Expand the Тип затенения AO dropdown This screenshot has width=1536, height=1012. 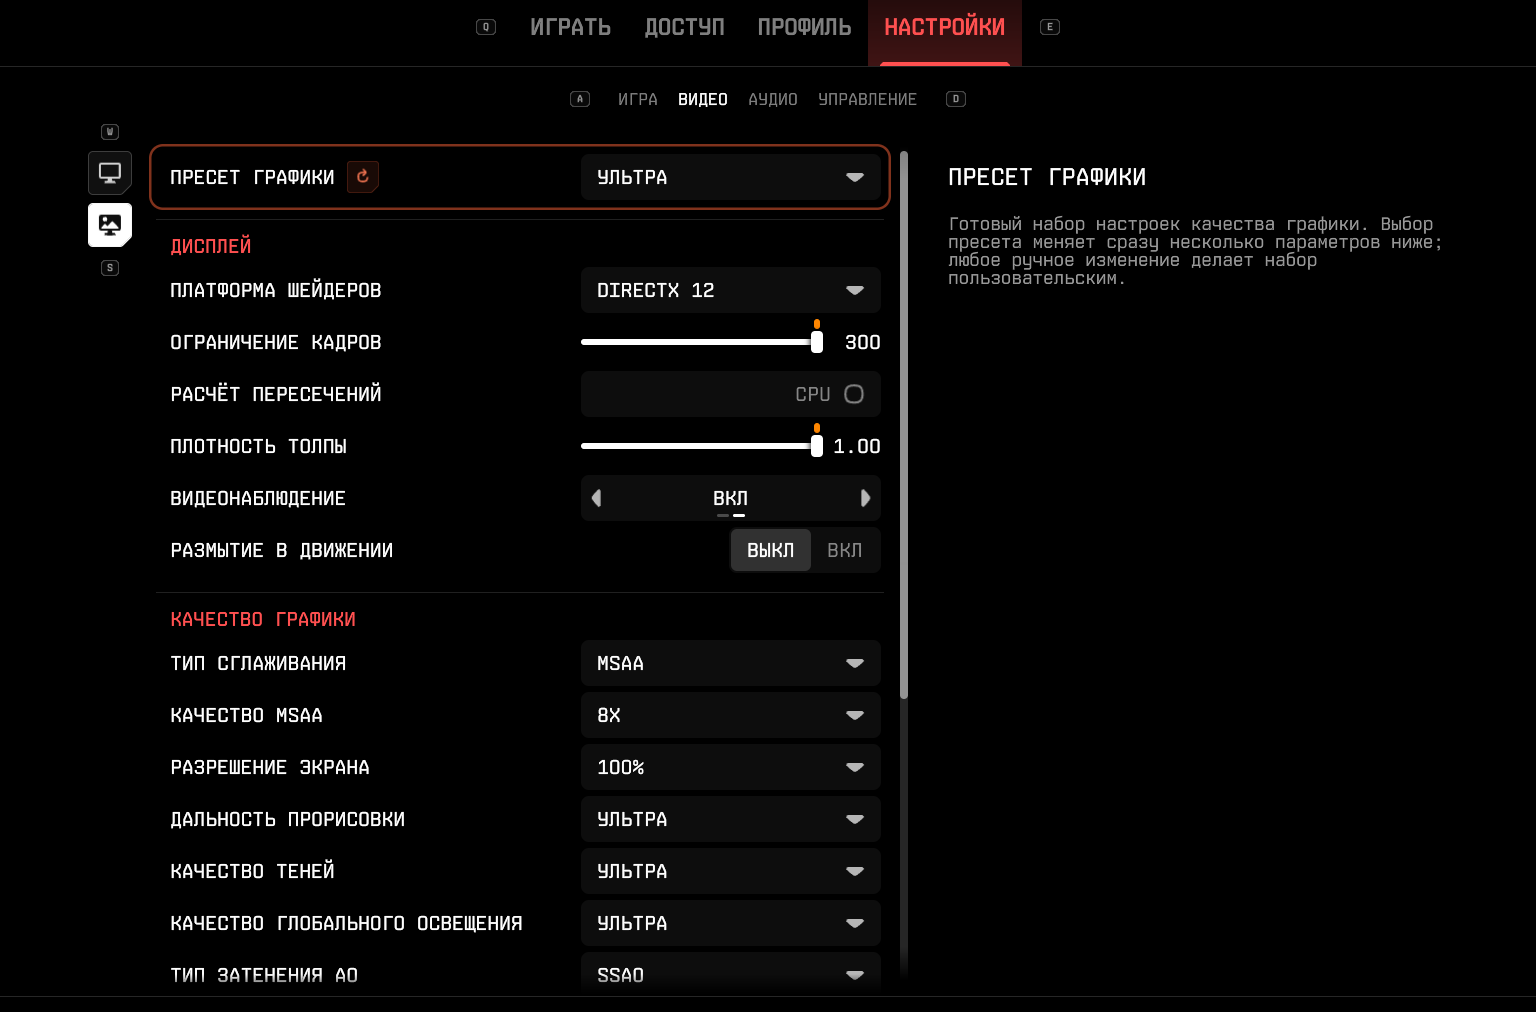click(731, 974)
